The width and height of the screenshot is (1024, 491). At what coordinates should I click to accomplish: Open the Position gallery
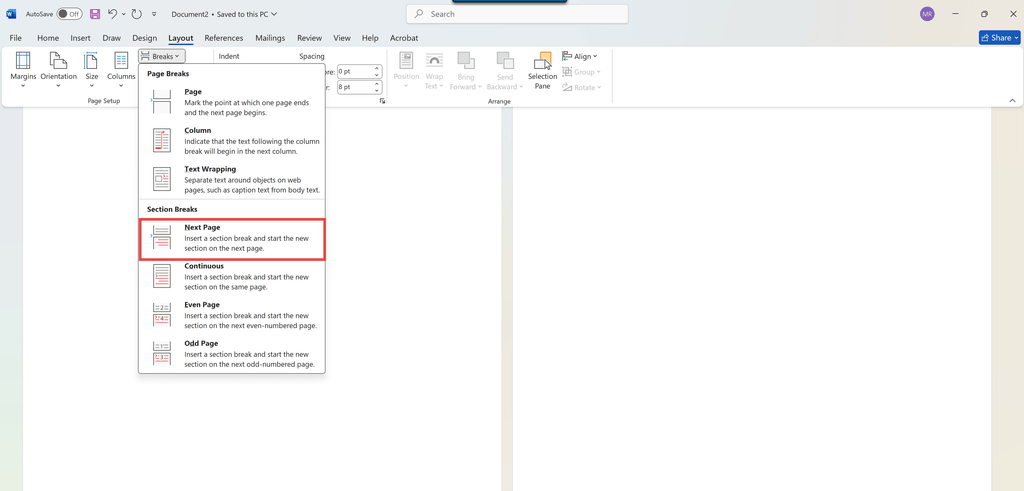tap(406, 71)
